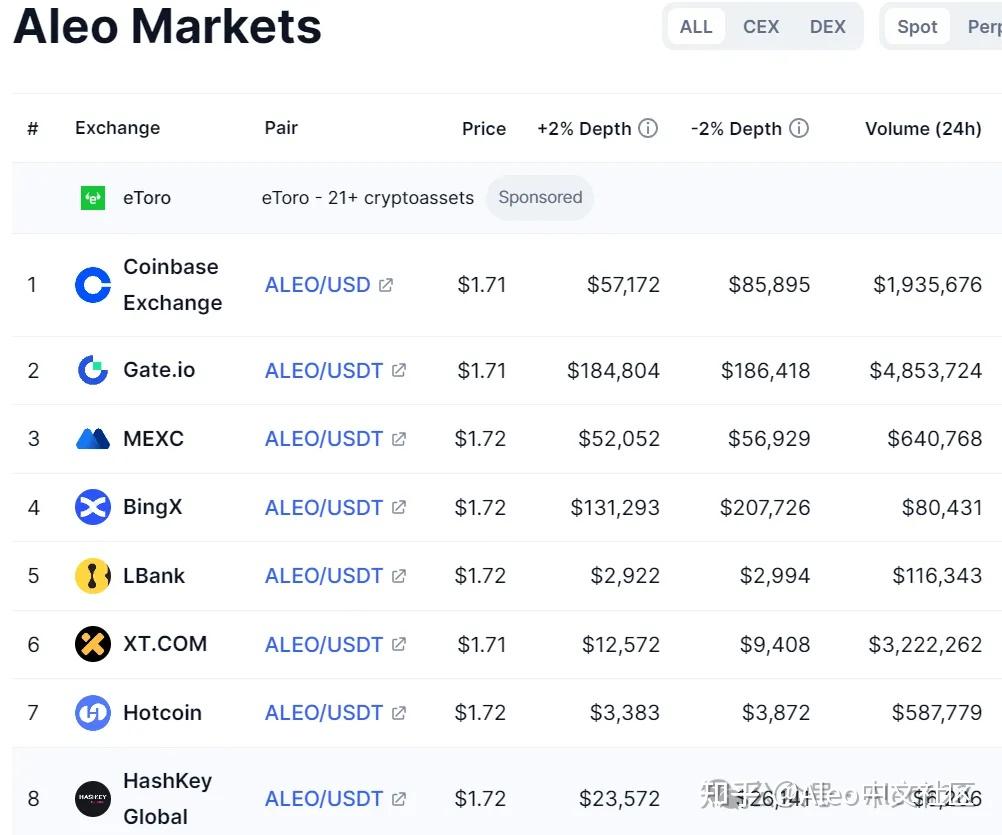This screenshot has width=1002, height=835.
Task: Click the MEXC exchange logo
Action: click(92, 438)
